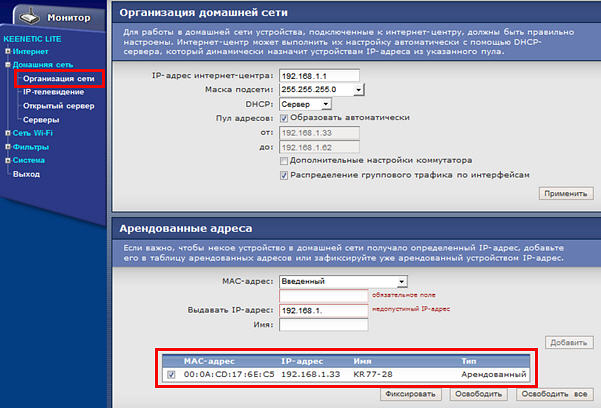Expand the Система section icon

(7, 160)
